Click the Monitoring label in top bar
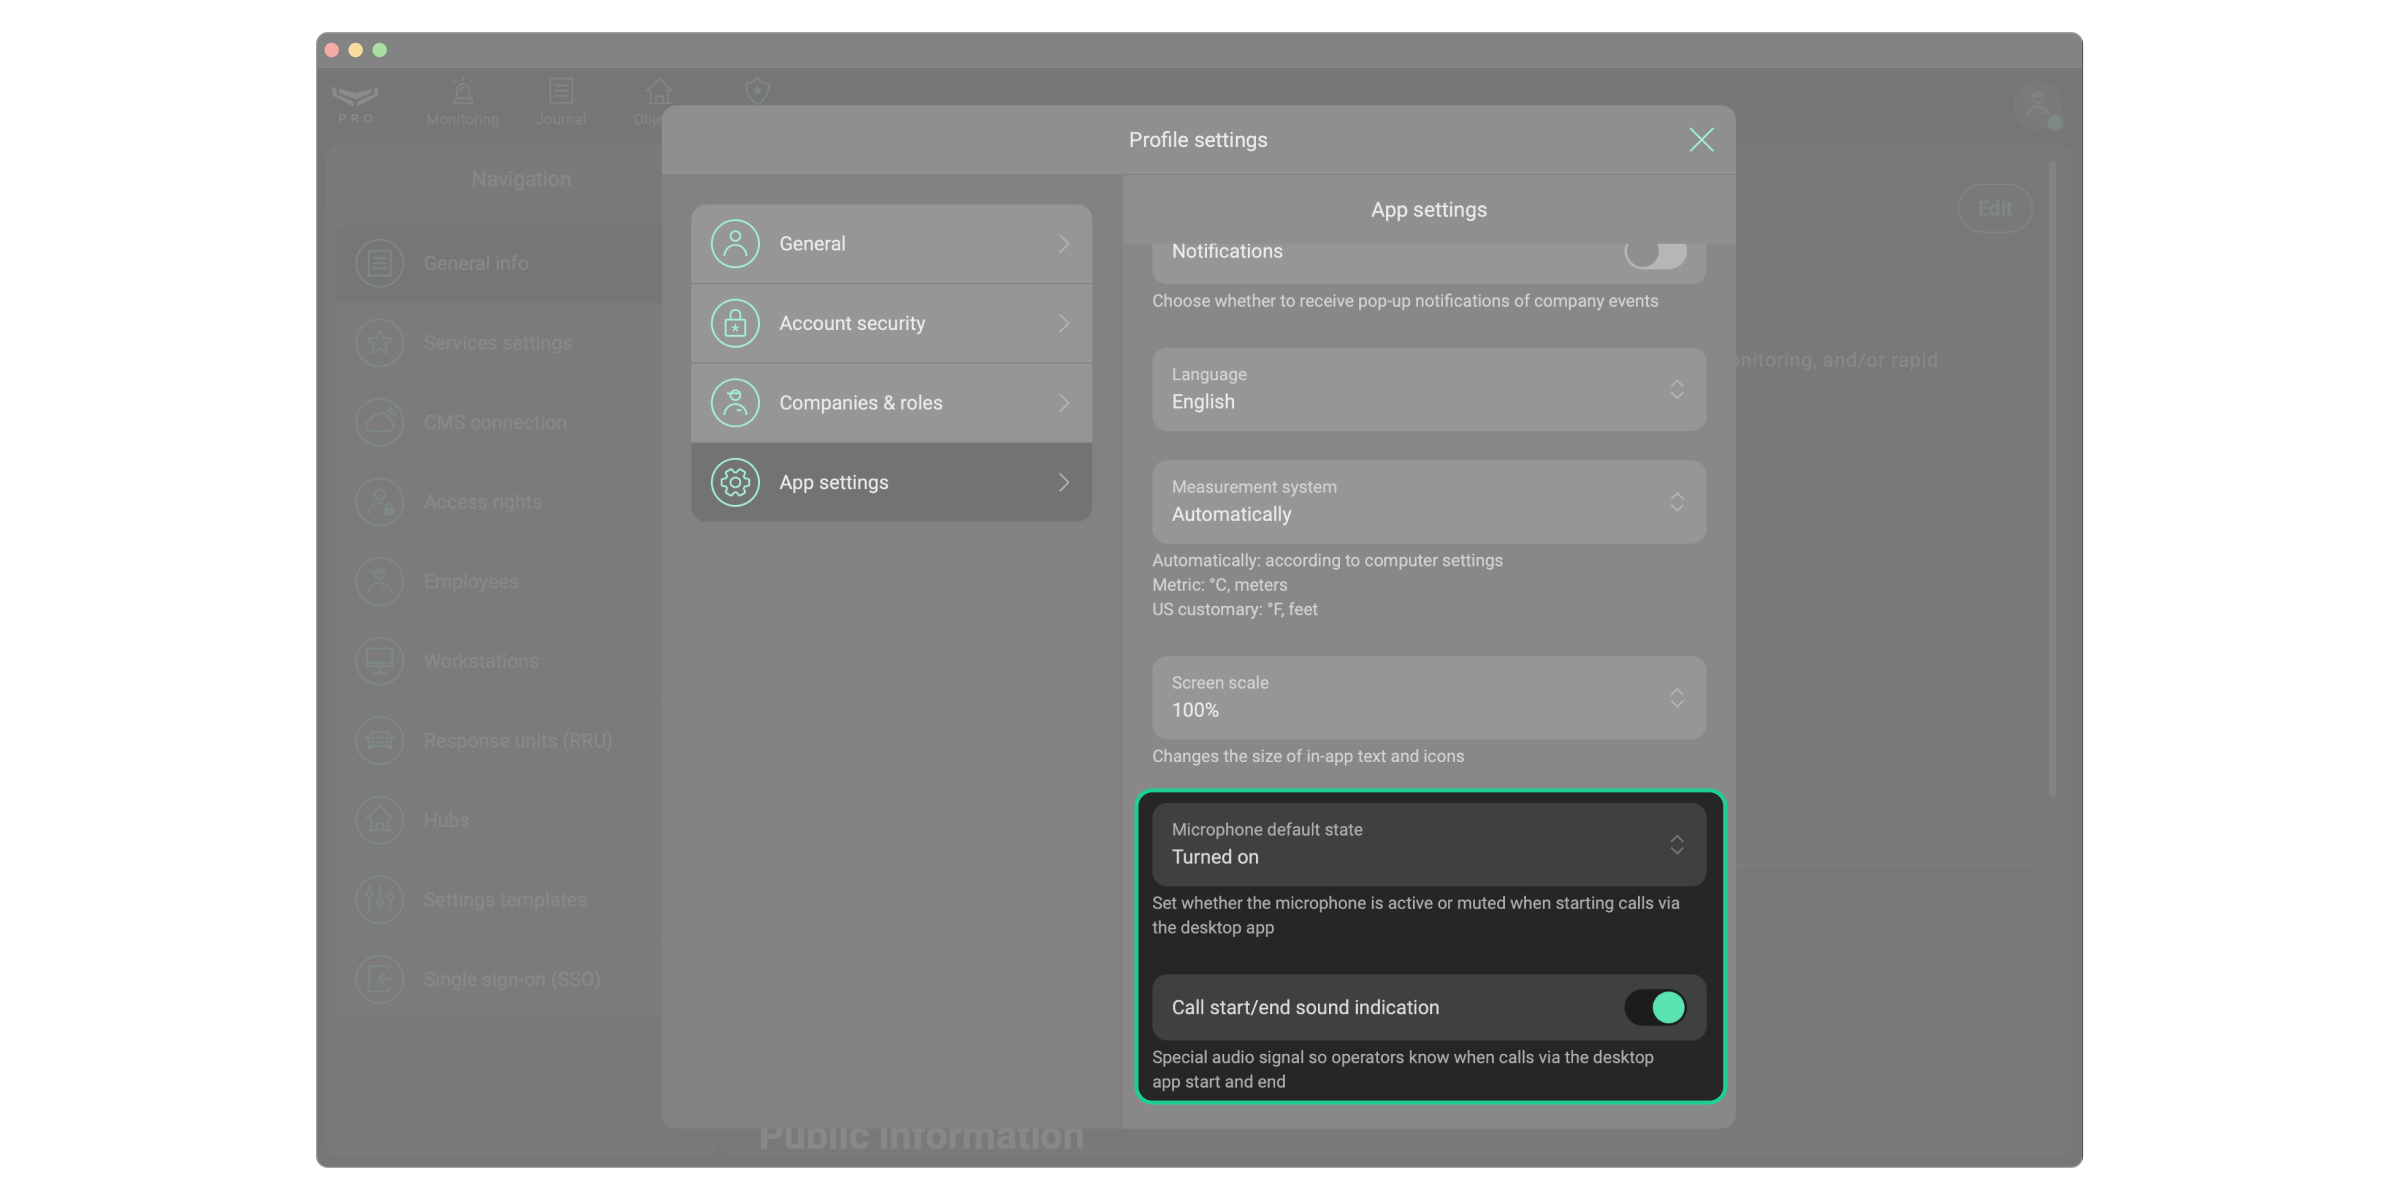Screen dimensions: 2400x1200 [x=463, y=119]
